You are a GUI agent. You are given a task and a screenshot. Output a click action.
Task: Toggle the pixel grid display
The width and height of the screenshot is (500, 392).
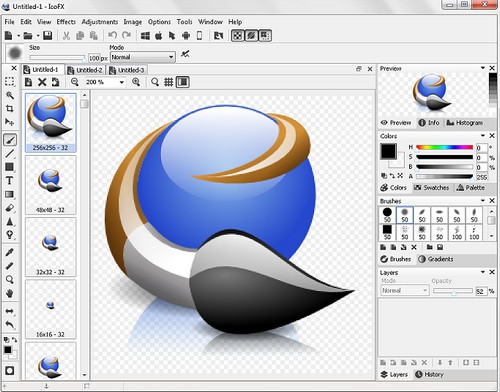click(x=169, y=82)
